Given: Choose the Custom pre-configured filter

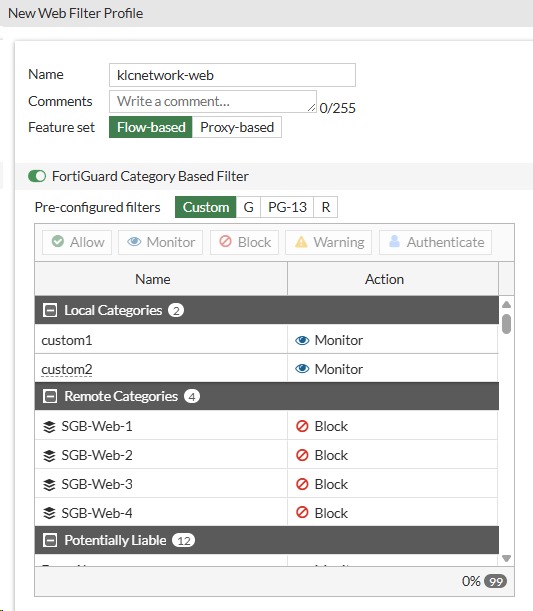Looking at the screenshot, I should 206,207.
